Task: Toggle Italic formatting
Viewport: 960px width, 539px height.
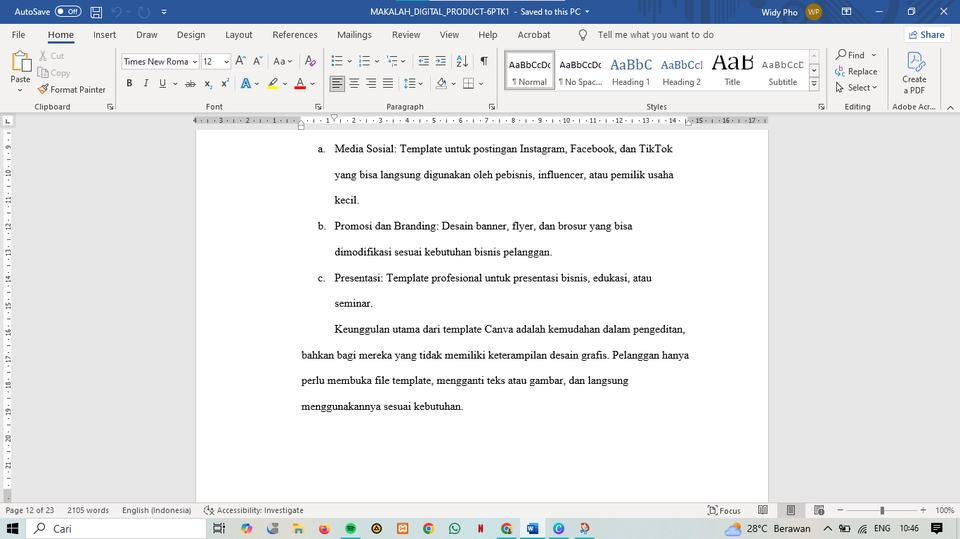Action: click(x=146, y=83)
